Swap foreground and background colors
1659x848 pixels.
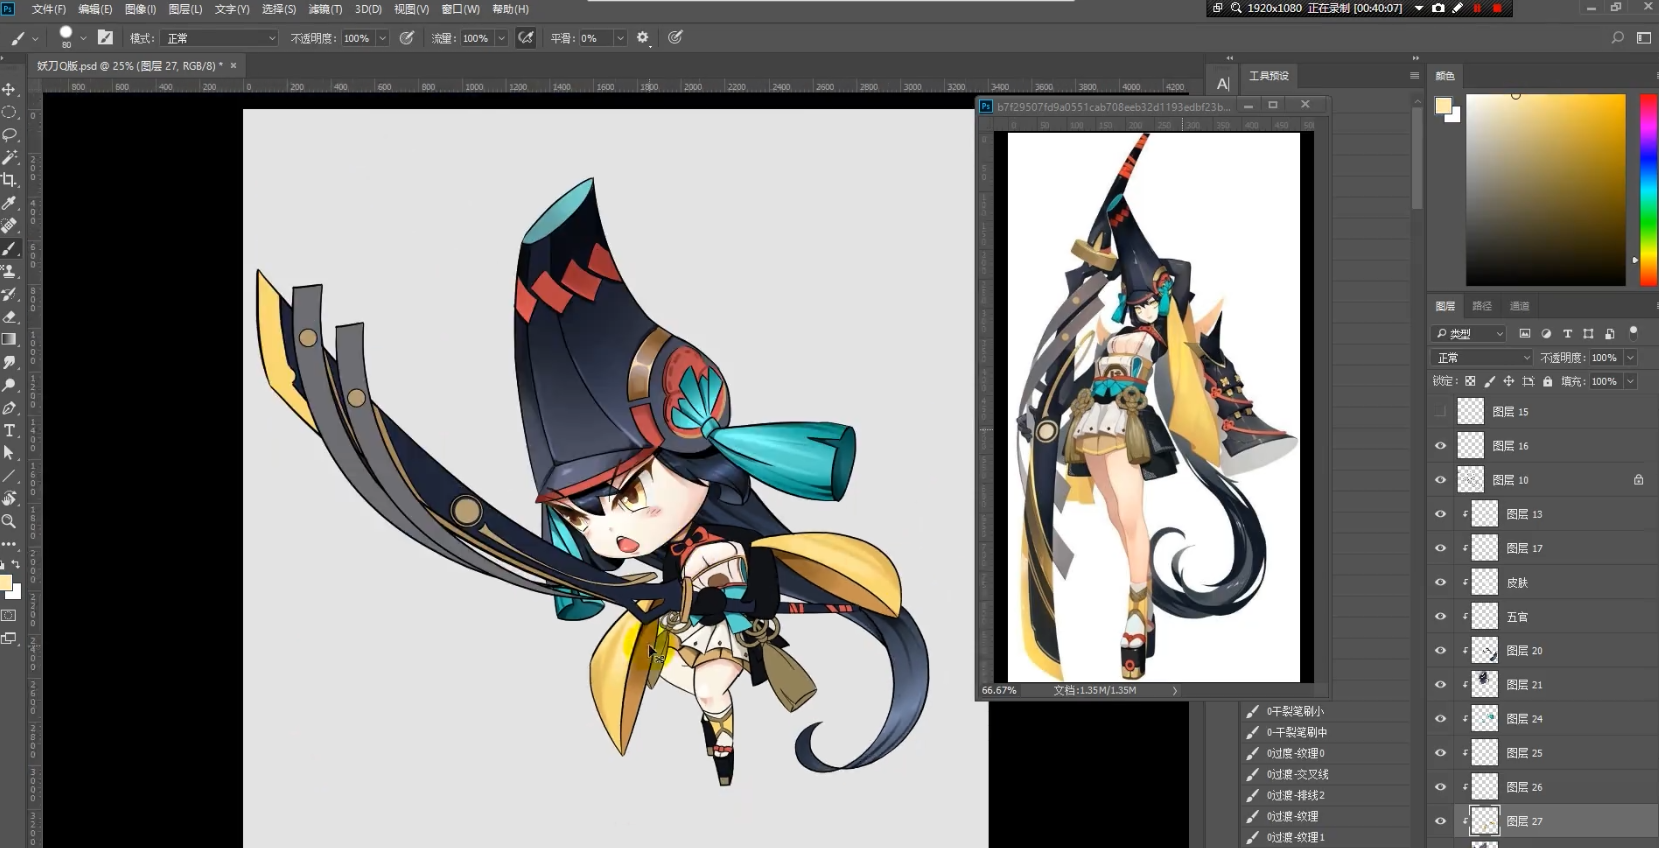[16, 565]
